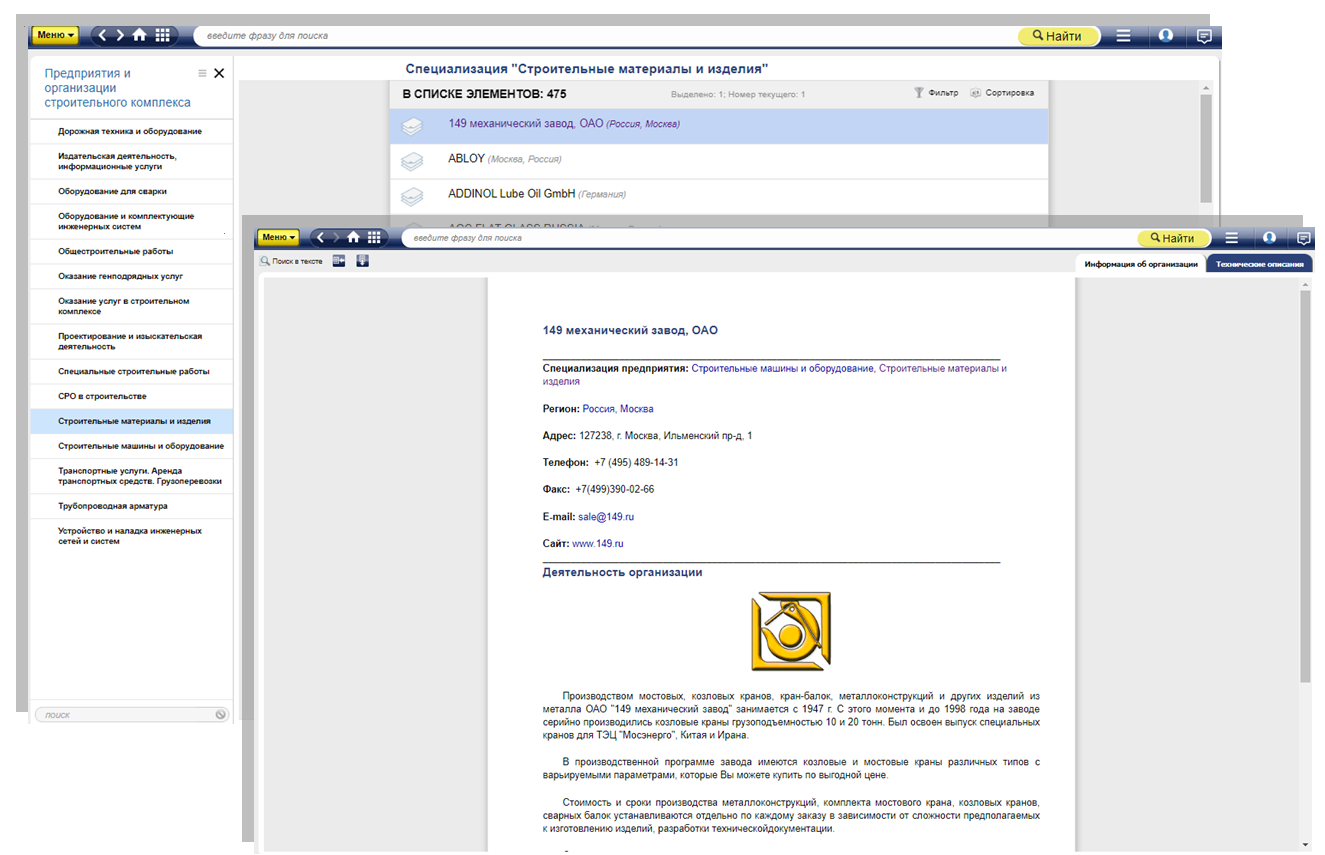Open the Фильтр funnel control

pyautogui.click(x=936, y=93)
